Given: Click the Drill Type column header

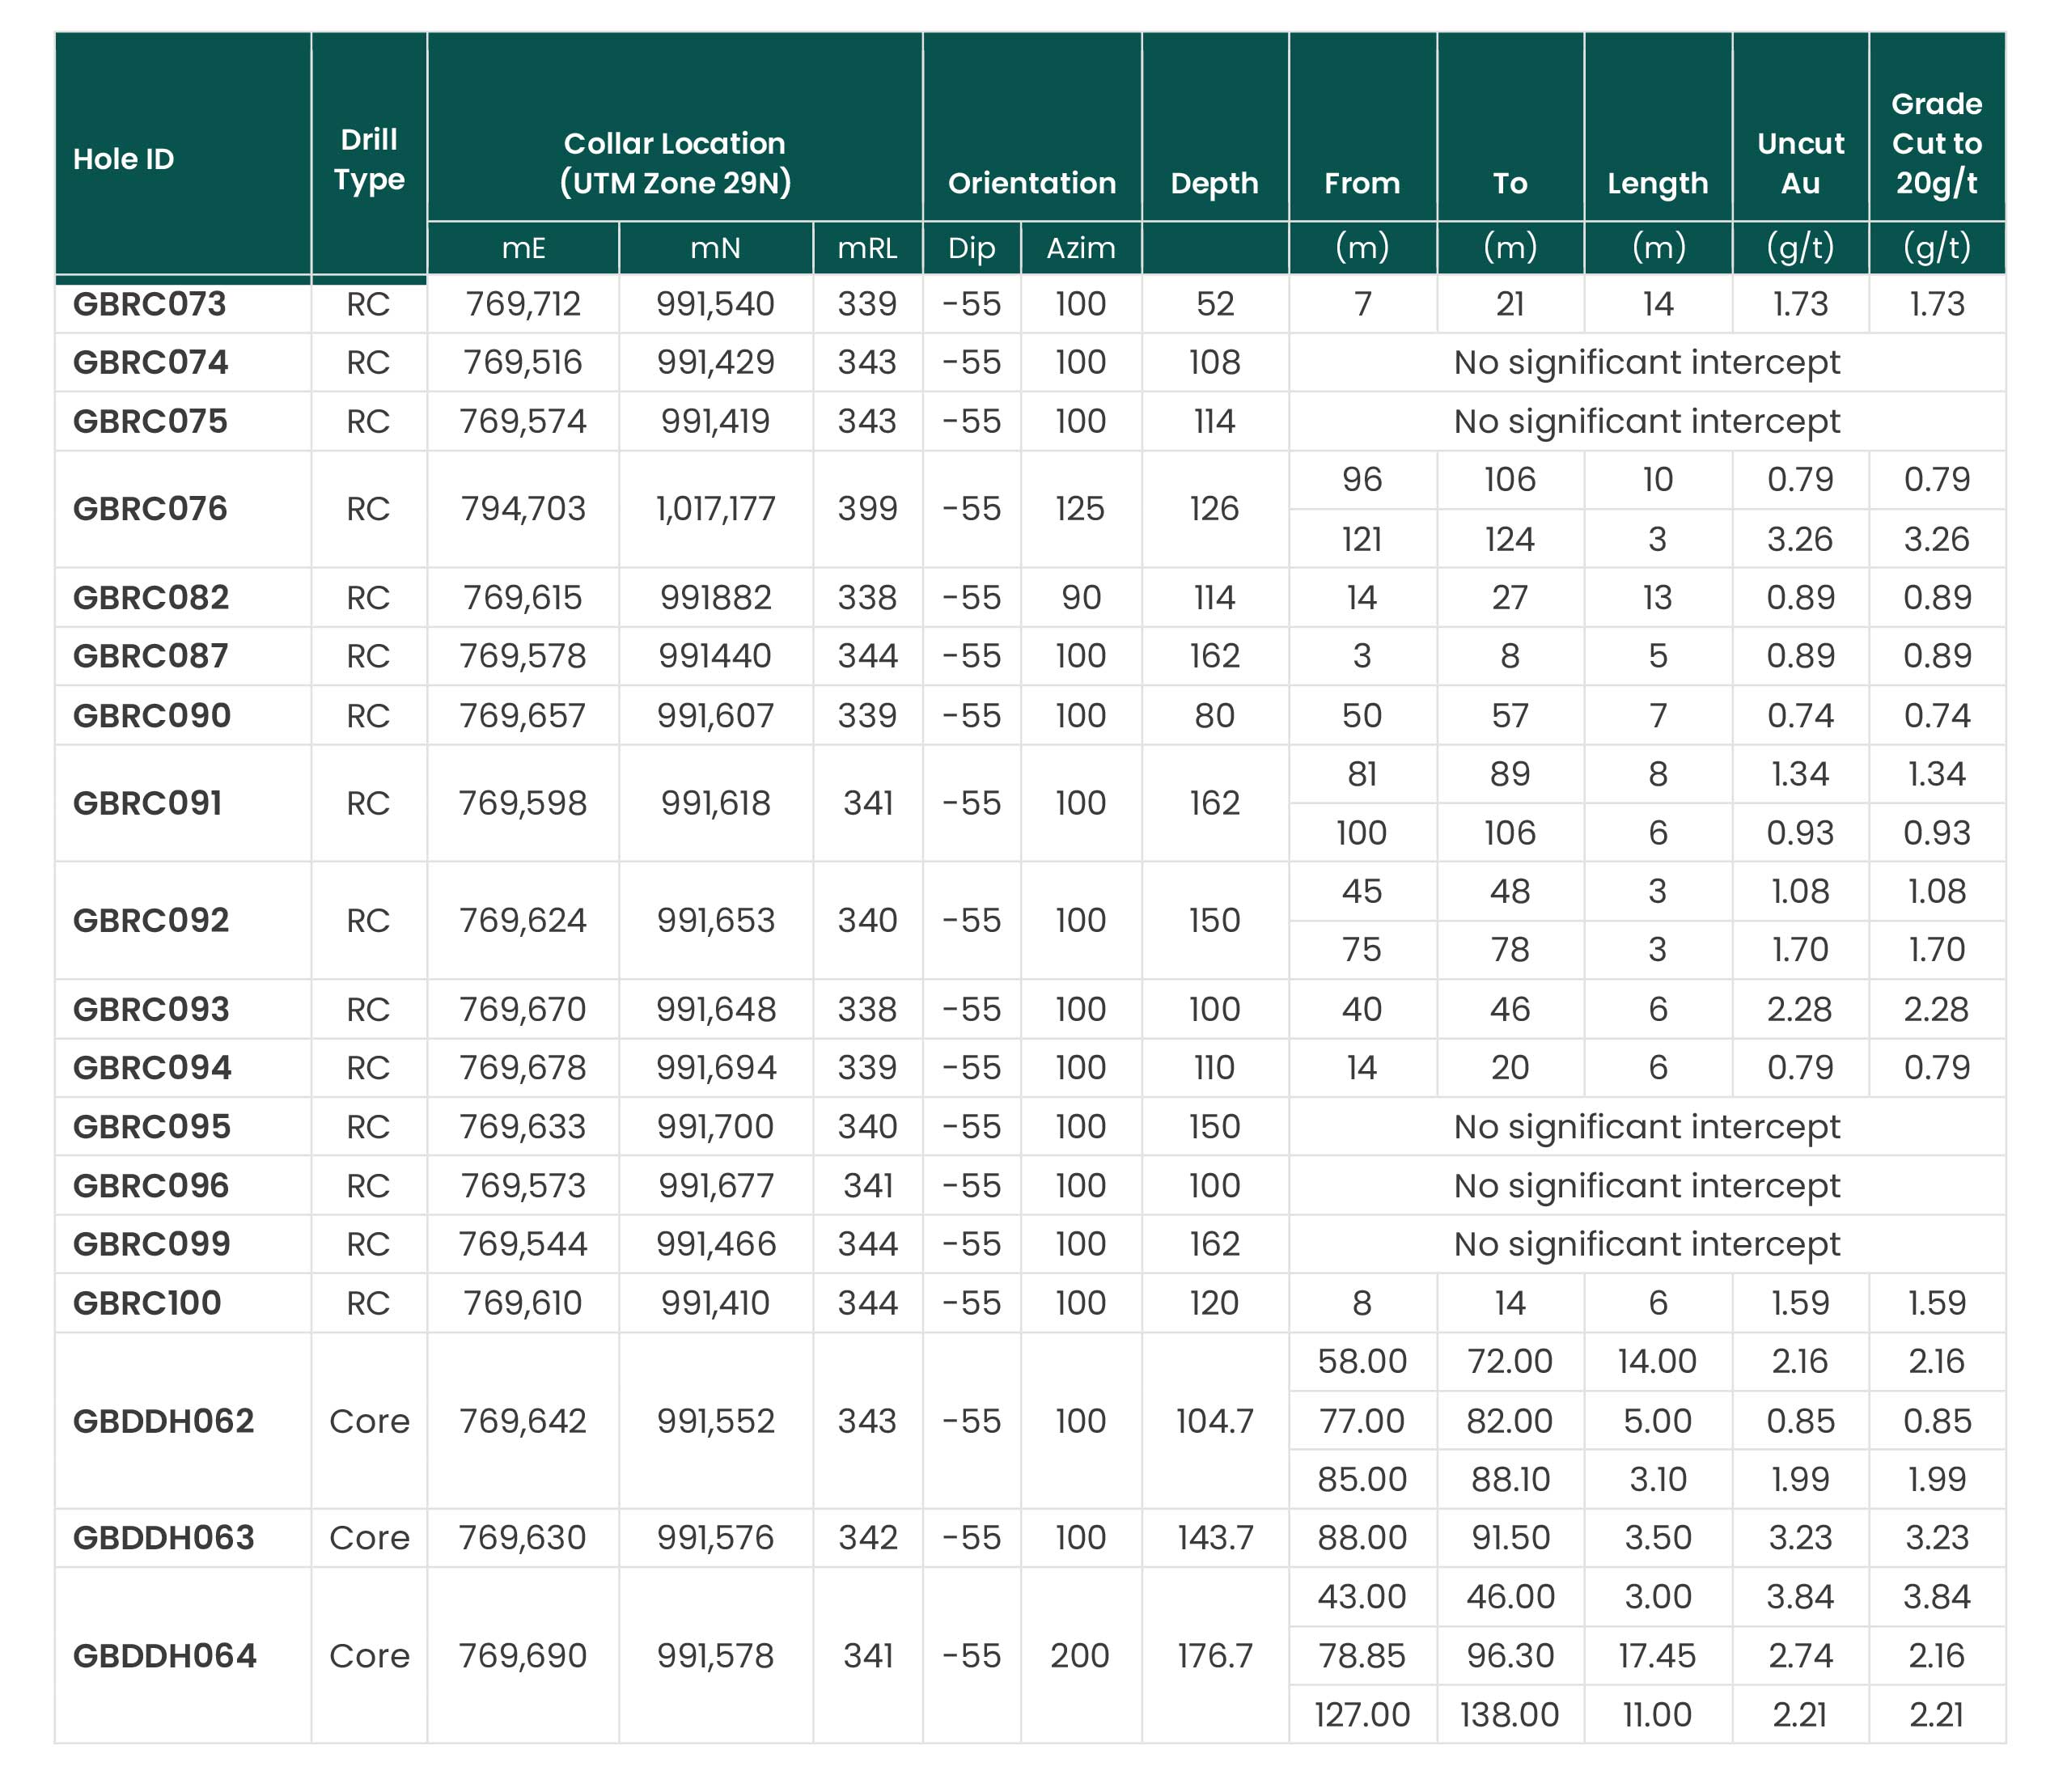Looking at the screenshot, I should (369, 159).
